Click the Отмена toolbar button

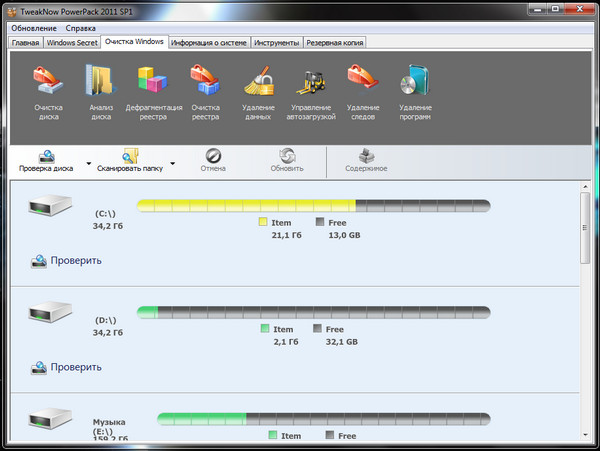[213, 161]
